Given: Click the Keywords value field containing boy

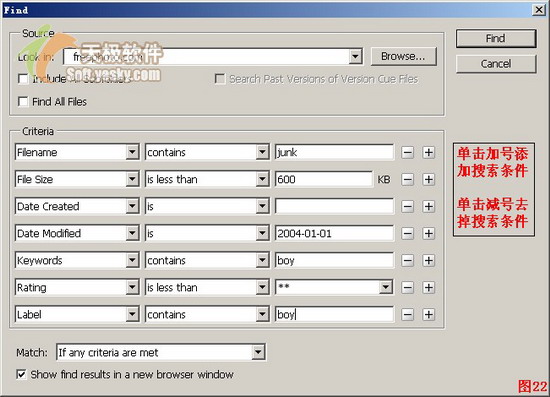Looking at the screenshot, I should point(334,260).
